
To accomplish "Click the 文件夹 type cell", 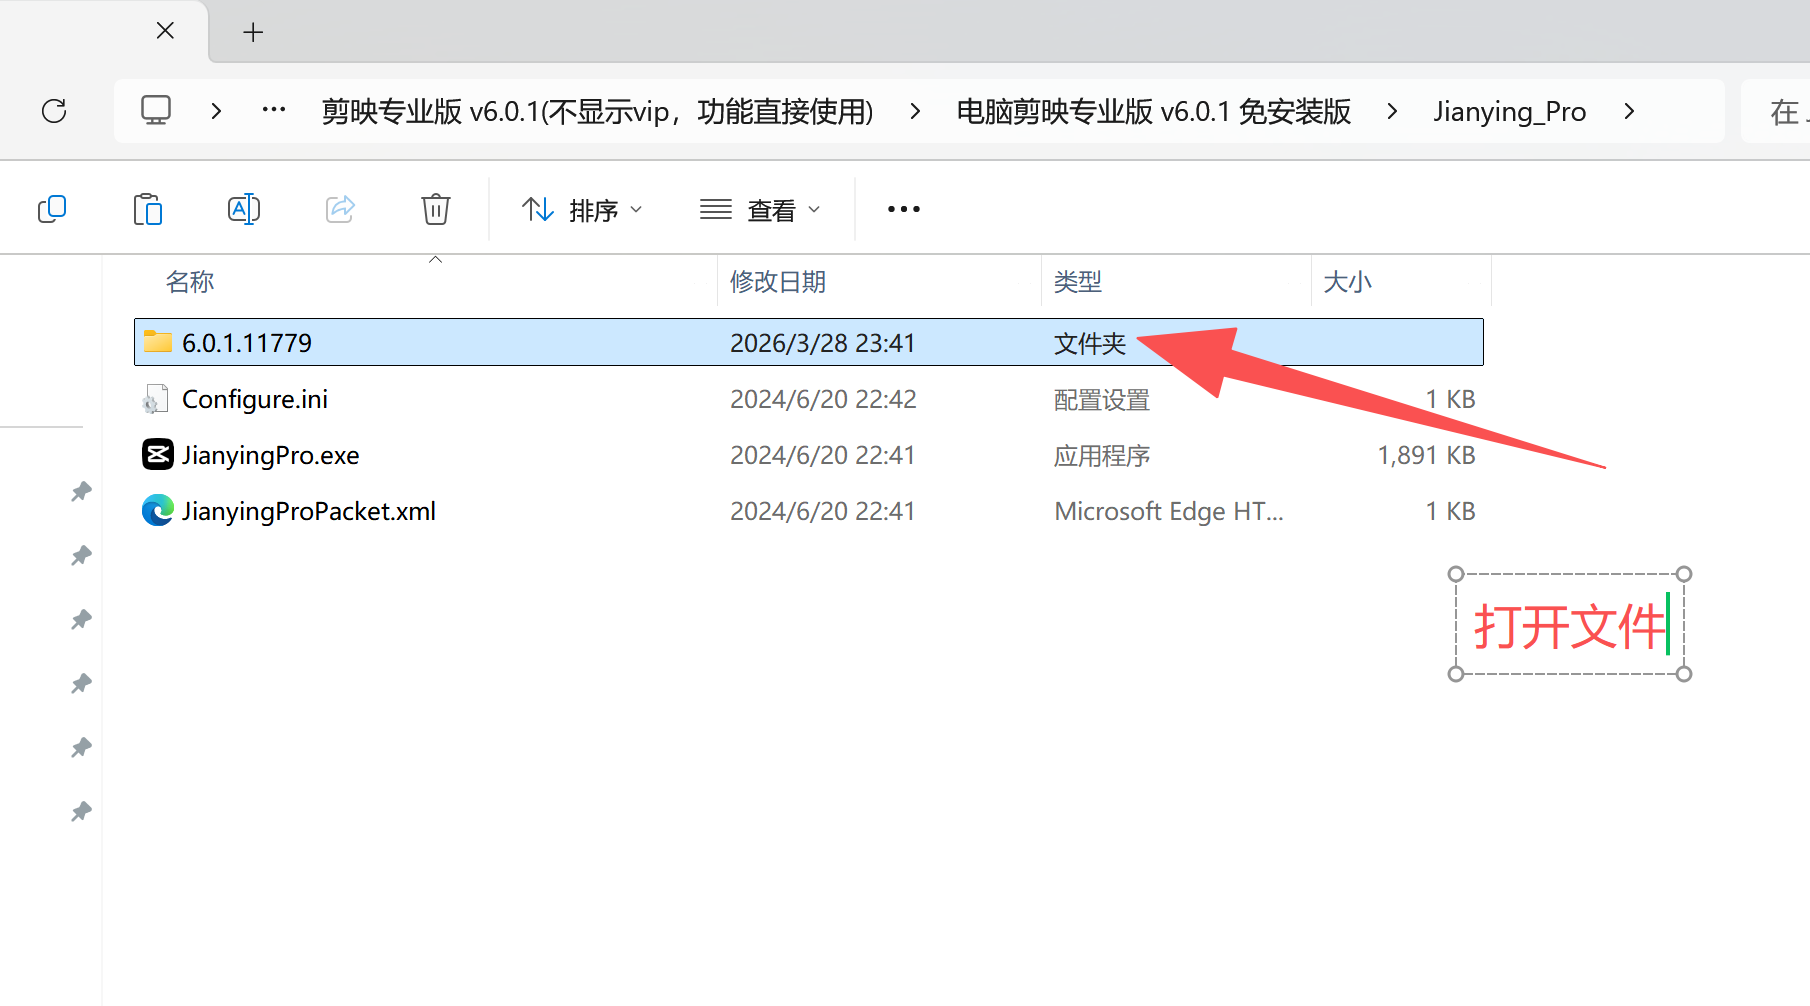I will tap(1090, 343).
